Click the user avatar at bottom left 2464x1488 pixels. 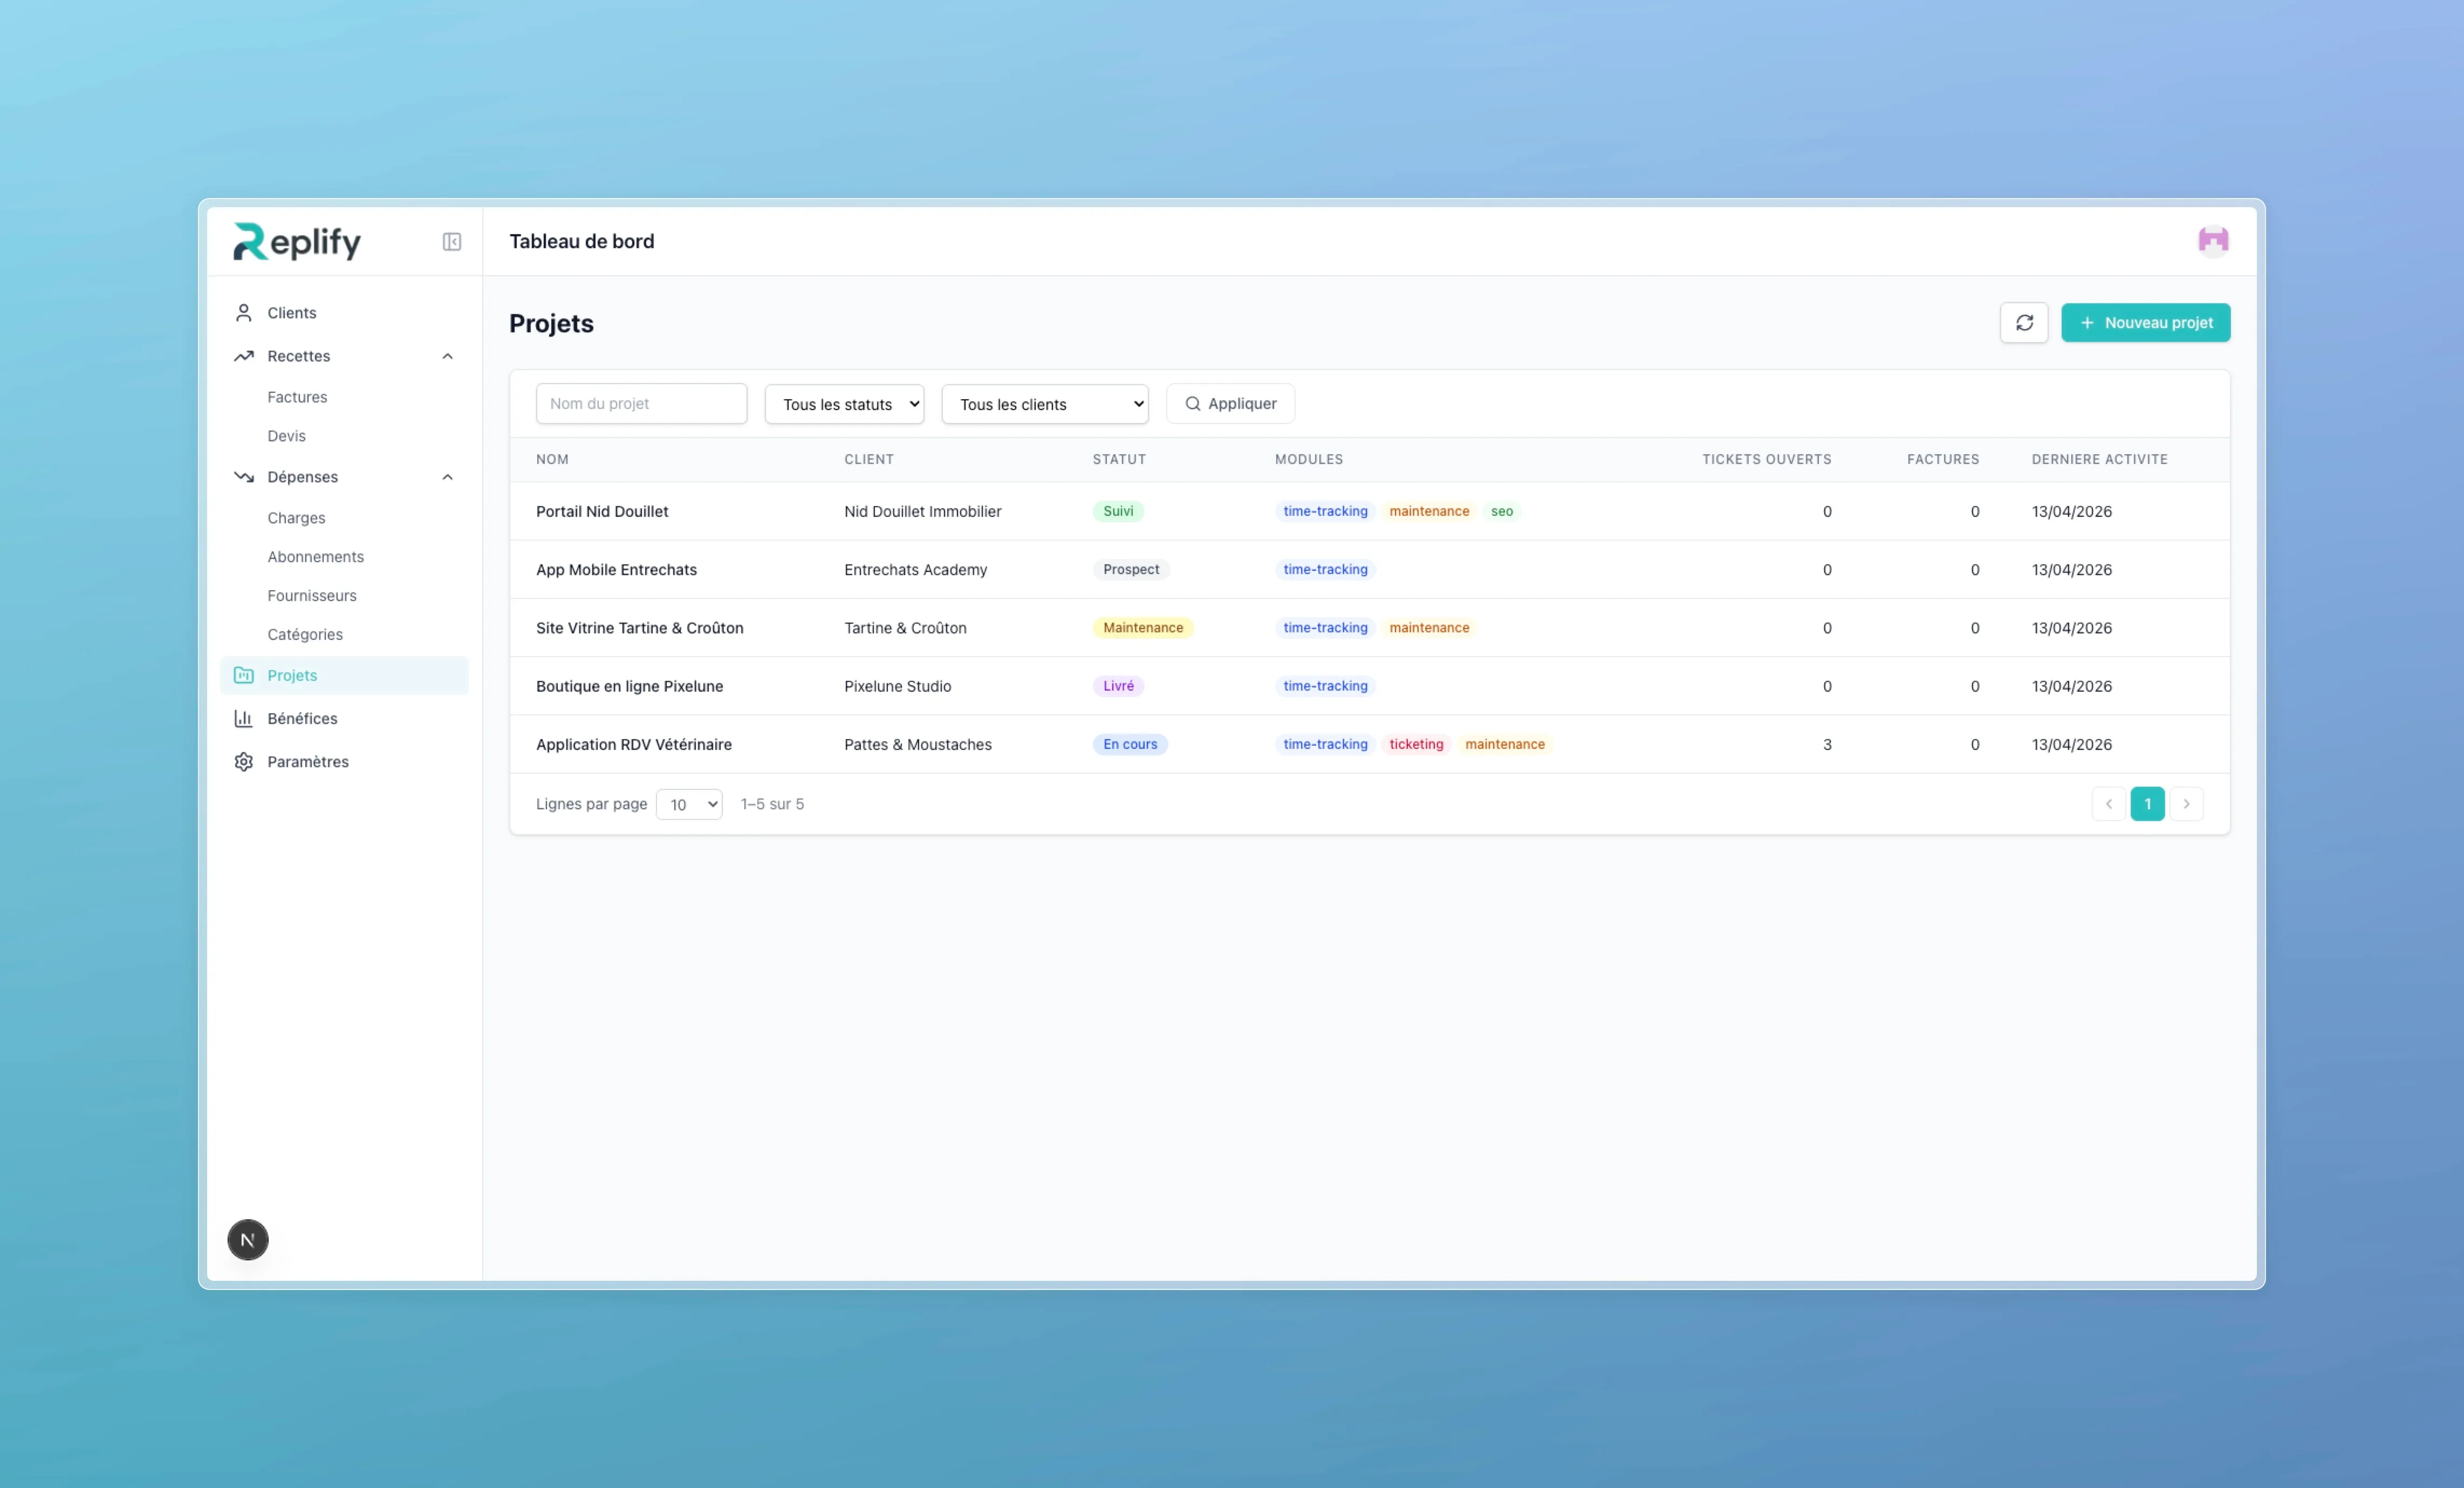[x=247, y=1239]
